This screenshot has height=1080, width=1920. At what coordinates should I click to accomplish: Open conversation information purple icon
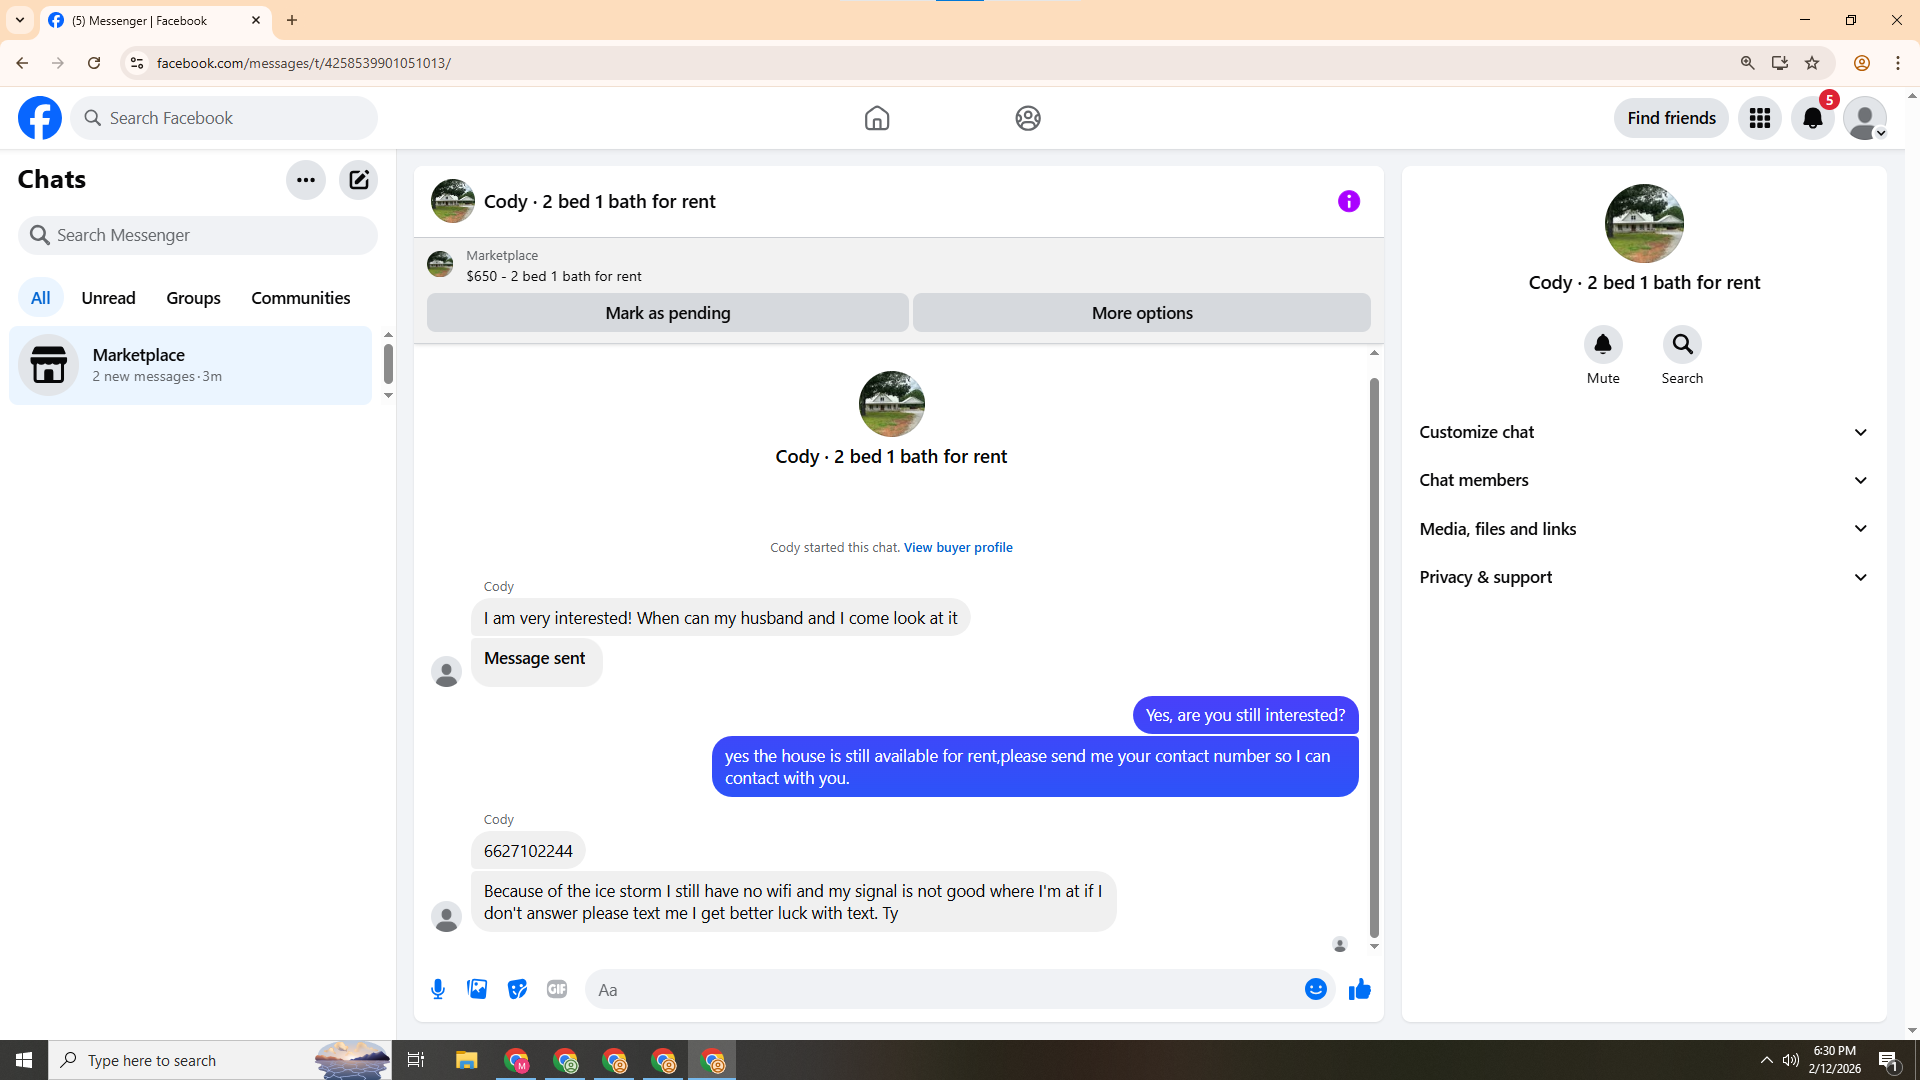[1349, 201]
